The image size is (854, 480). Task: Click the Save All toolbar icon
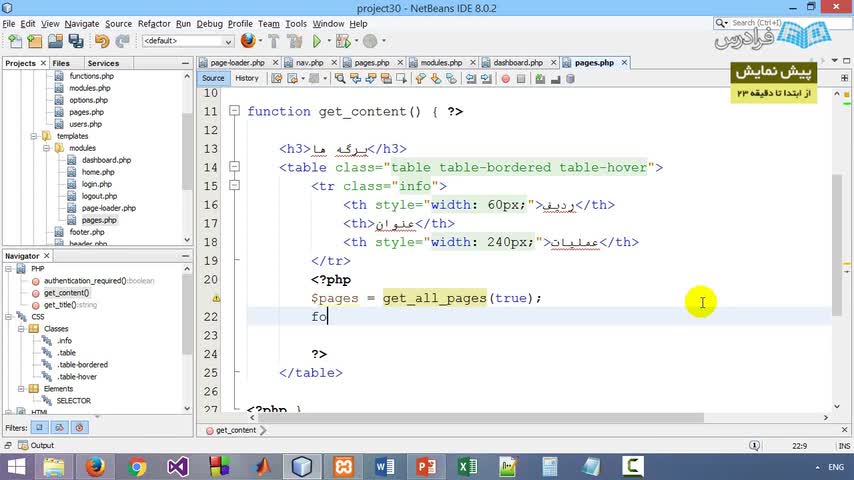pyautogui.click(x=74, y=41)
